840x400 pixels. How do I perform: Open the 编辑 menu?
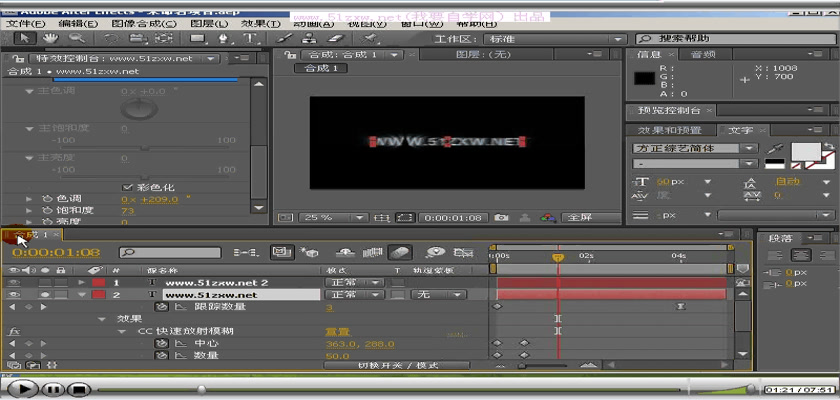[x=78, y=24]
